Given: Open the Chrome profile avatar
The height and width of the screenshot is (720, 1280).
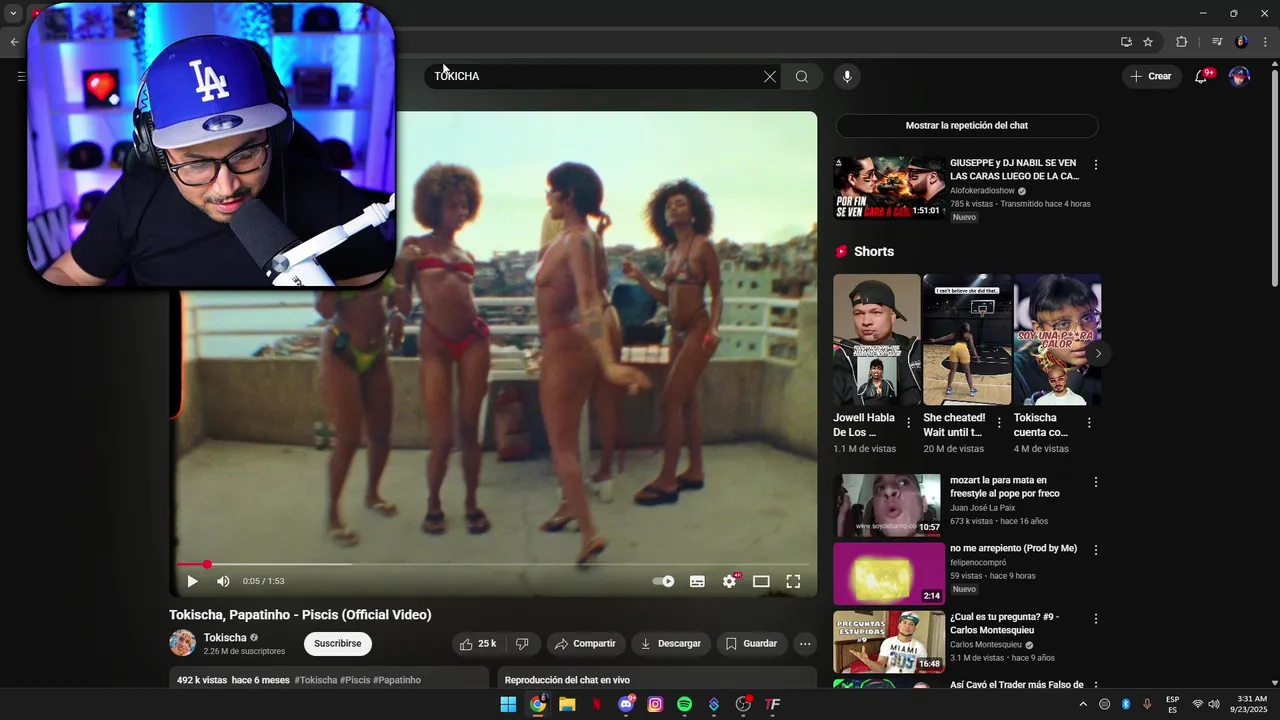Looking at the screenshot, I should (x=1241, y=42).
